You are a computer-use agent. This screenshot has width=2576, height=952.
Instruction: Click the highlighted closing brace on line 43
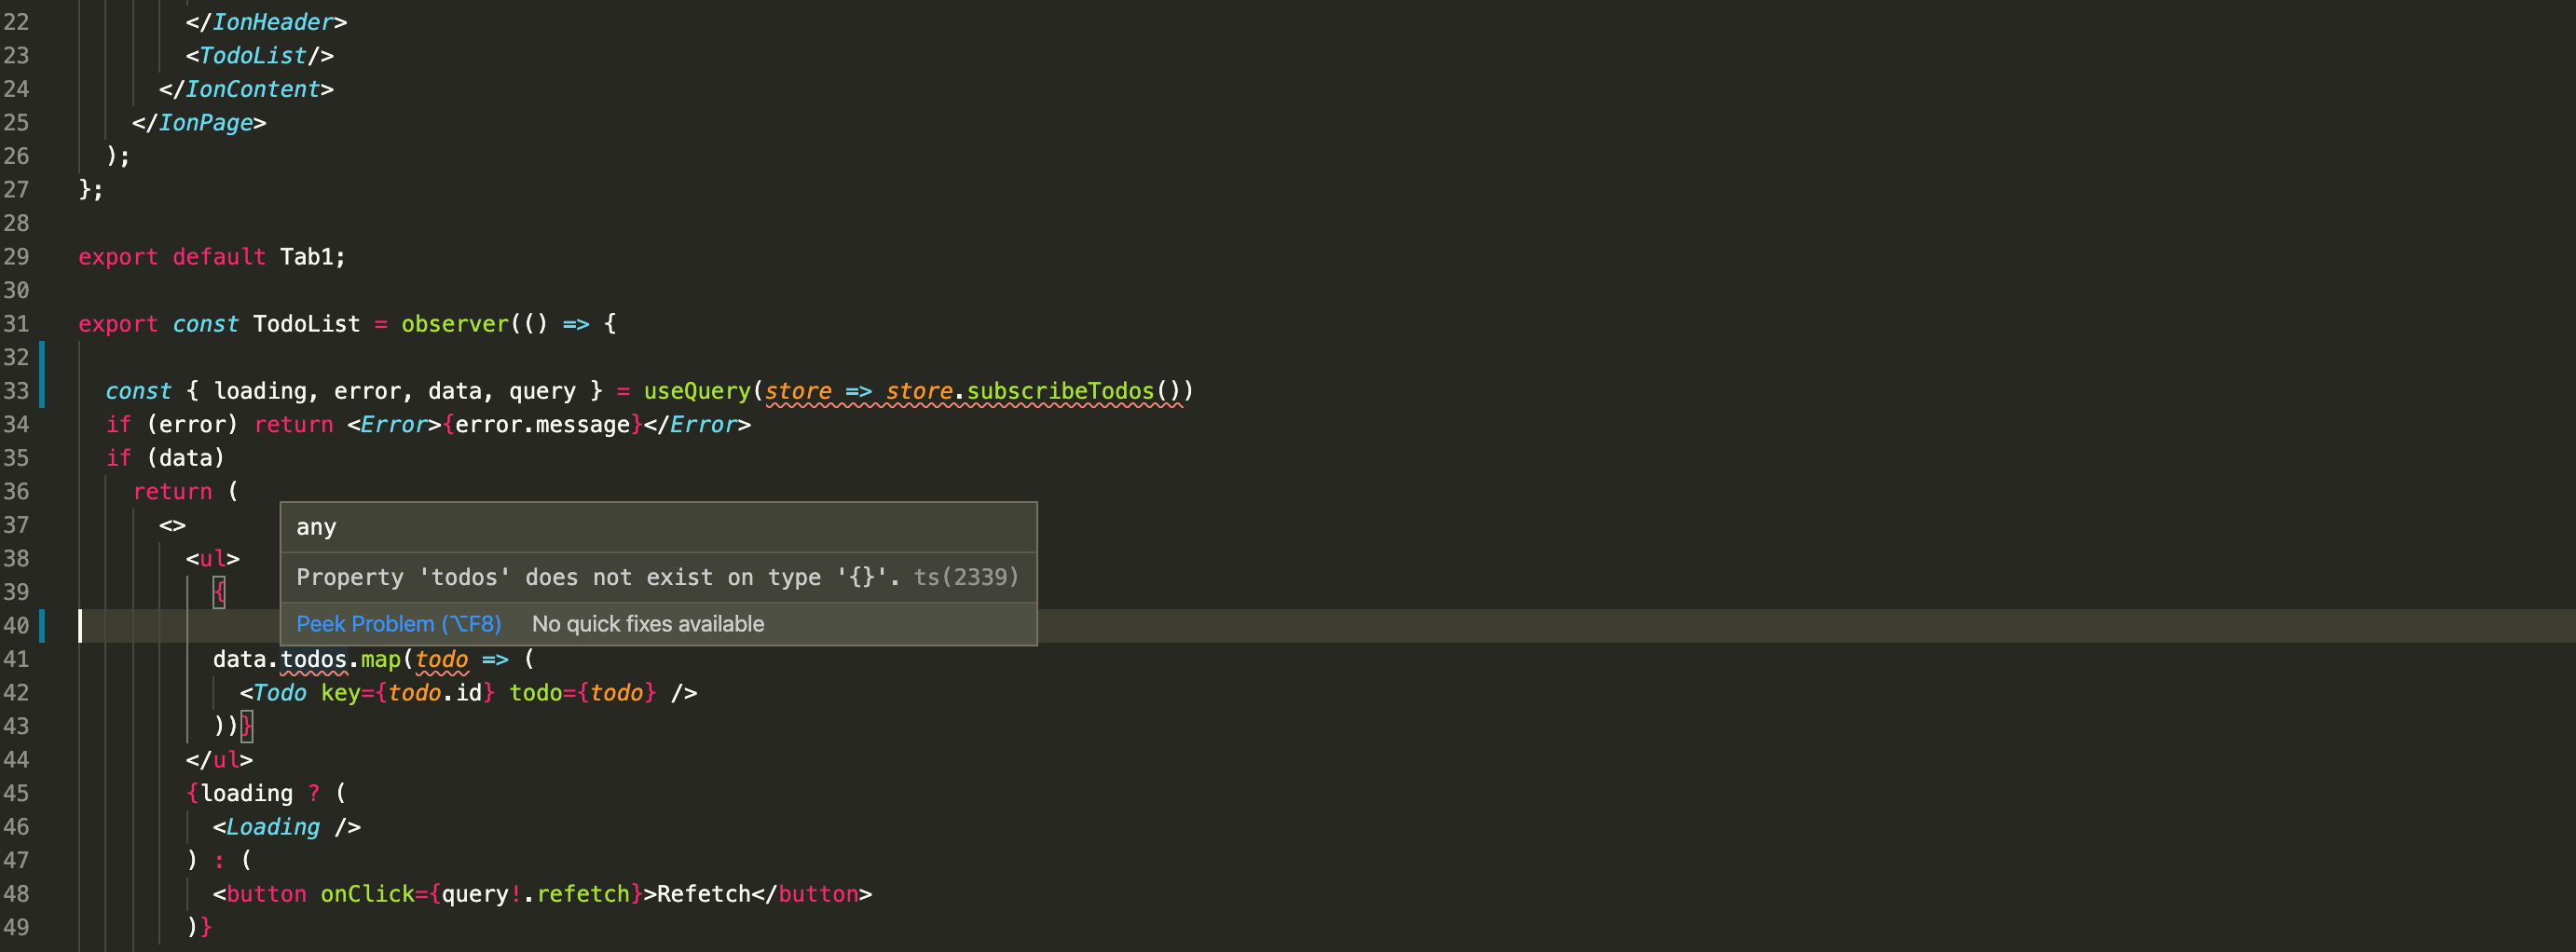(246, 726)
